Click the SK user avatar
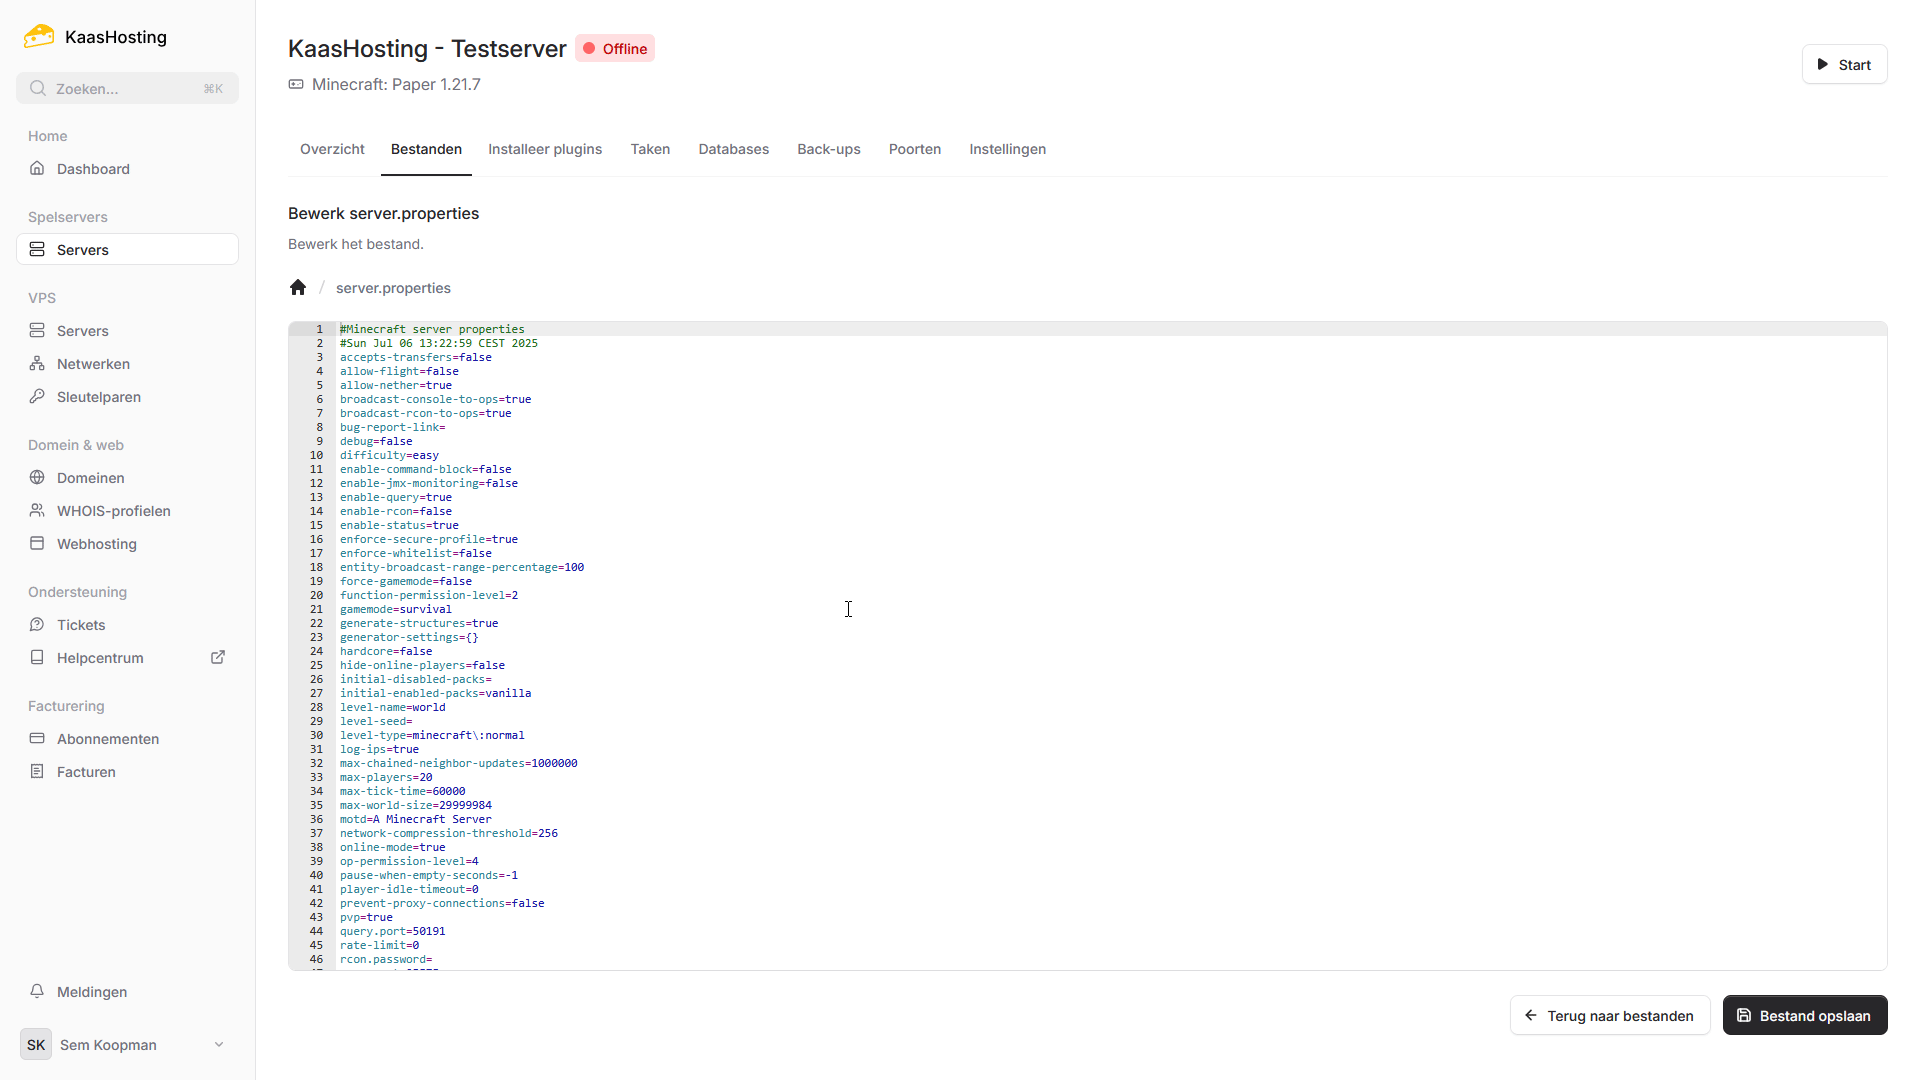1920x1080 pixels. pos(36,1045)
